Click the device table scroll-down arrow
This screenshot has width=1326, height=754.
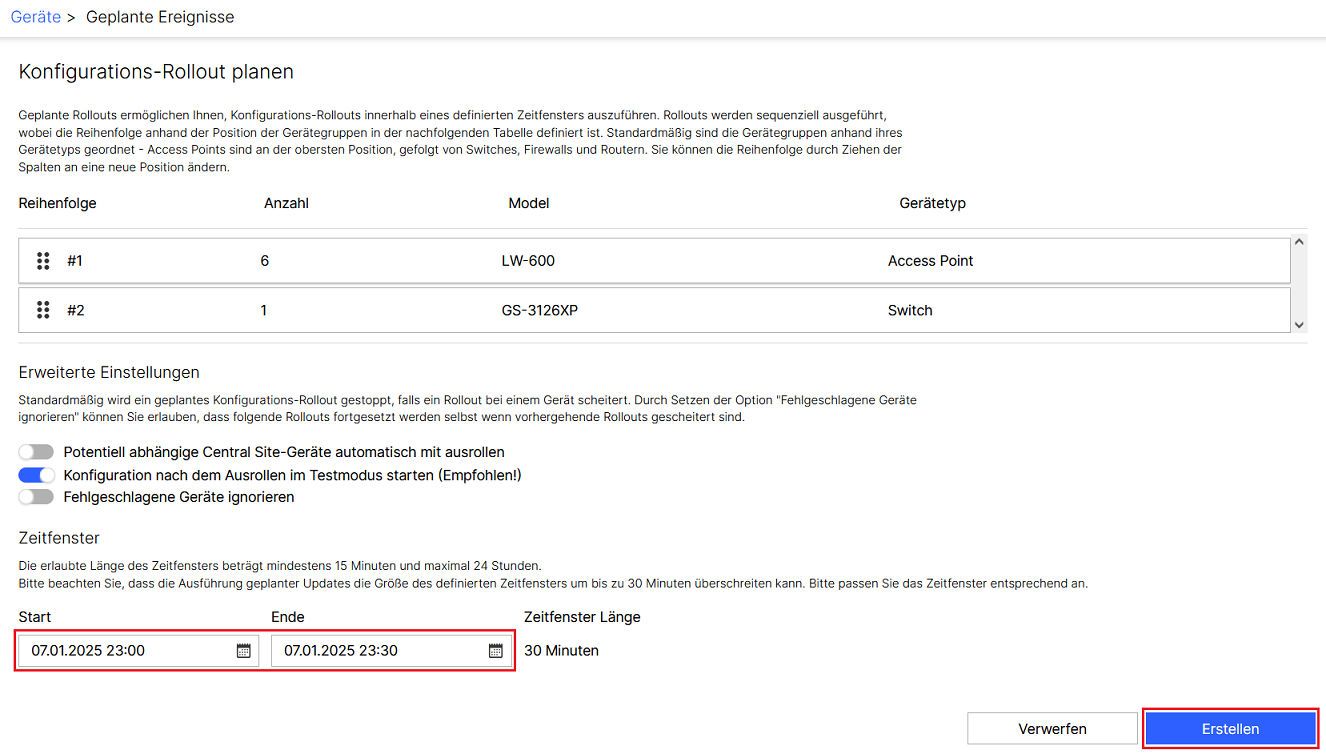(x=1299, y=325)
